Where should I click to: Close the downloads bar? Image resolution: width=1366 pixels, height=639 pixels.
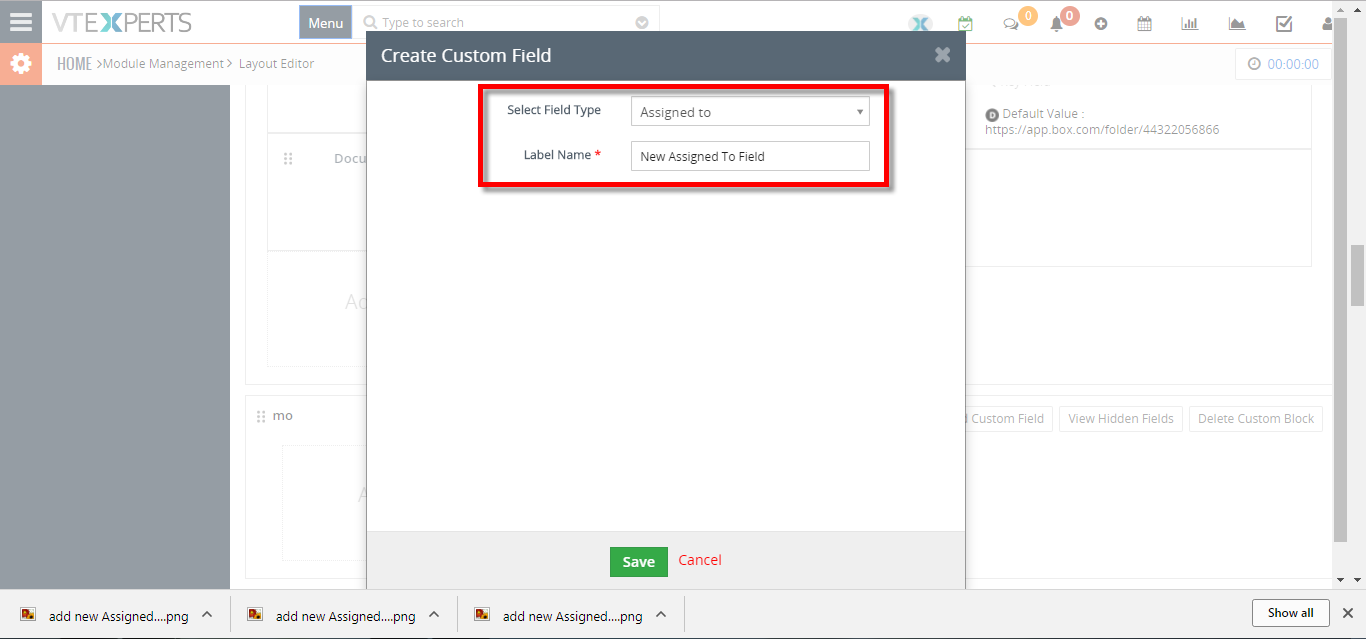[1347, 613]
